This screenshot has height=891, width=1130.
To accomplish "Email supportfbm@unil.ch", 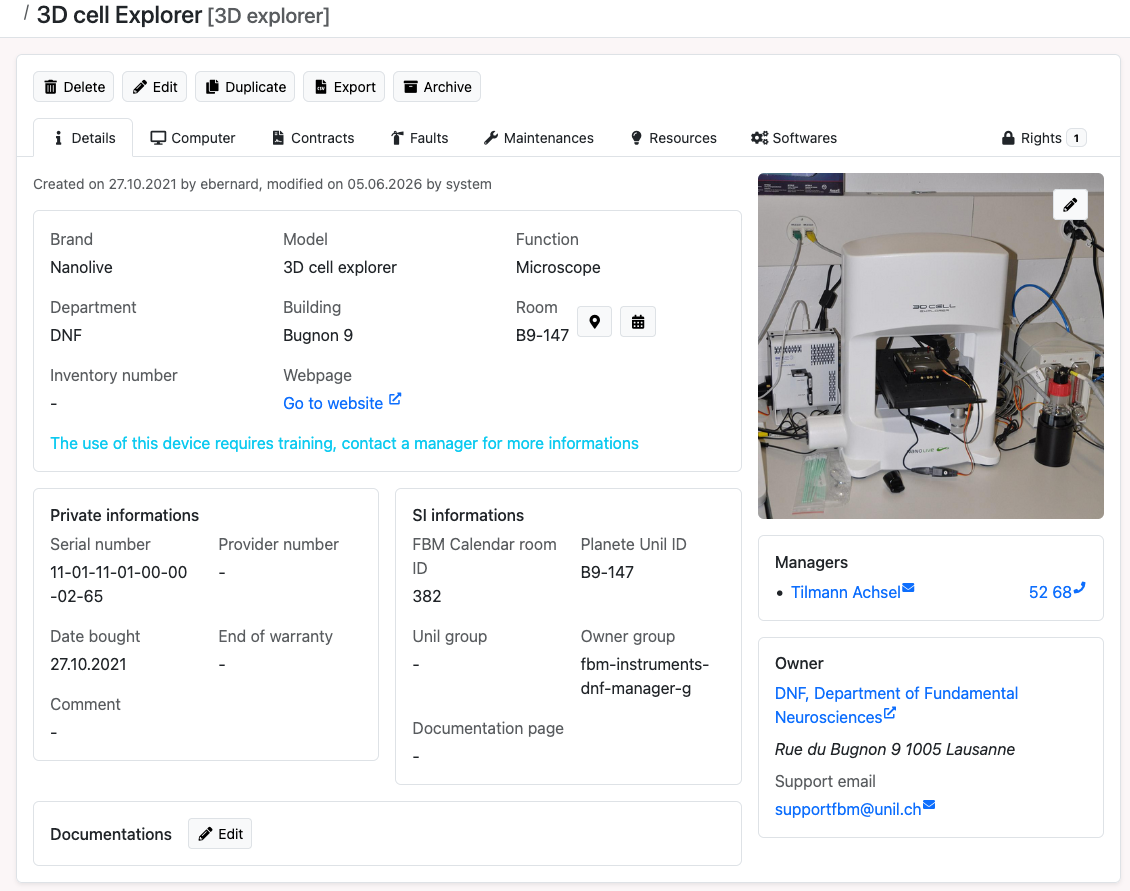I will pos(848,809).
